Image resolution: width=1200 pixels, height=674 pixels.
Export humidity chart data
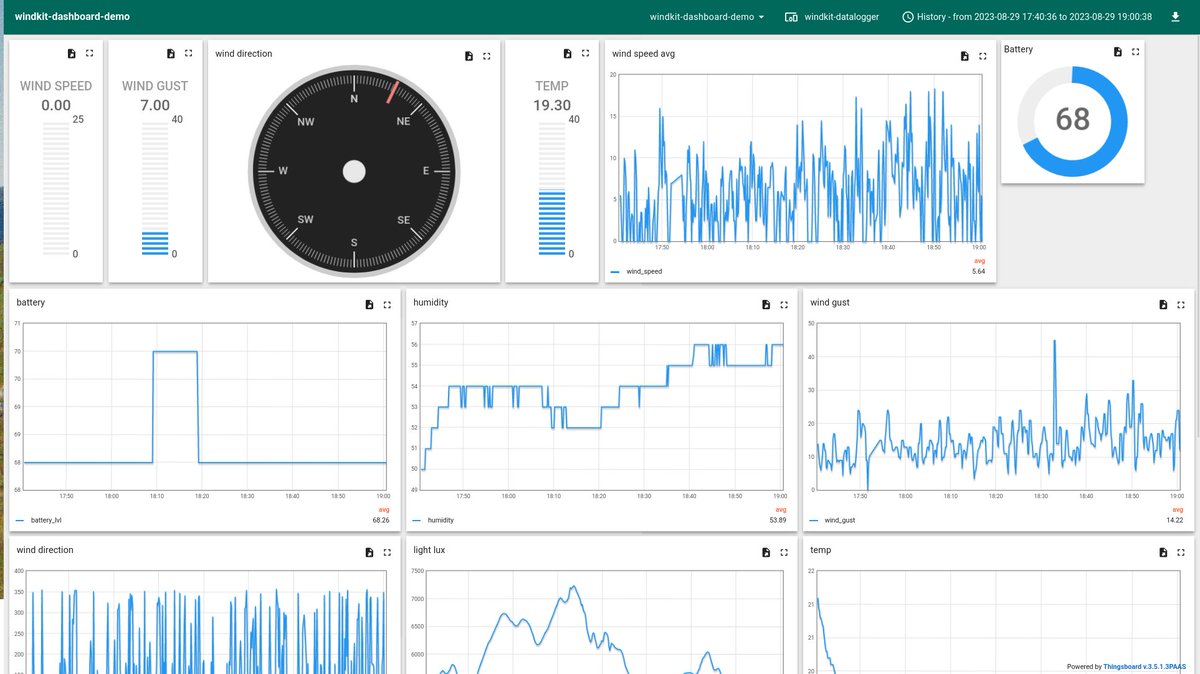coord(766,304)
